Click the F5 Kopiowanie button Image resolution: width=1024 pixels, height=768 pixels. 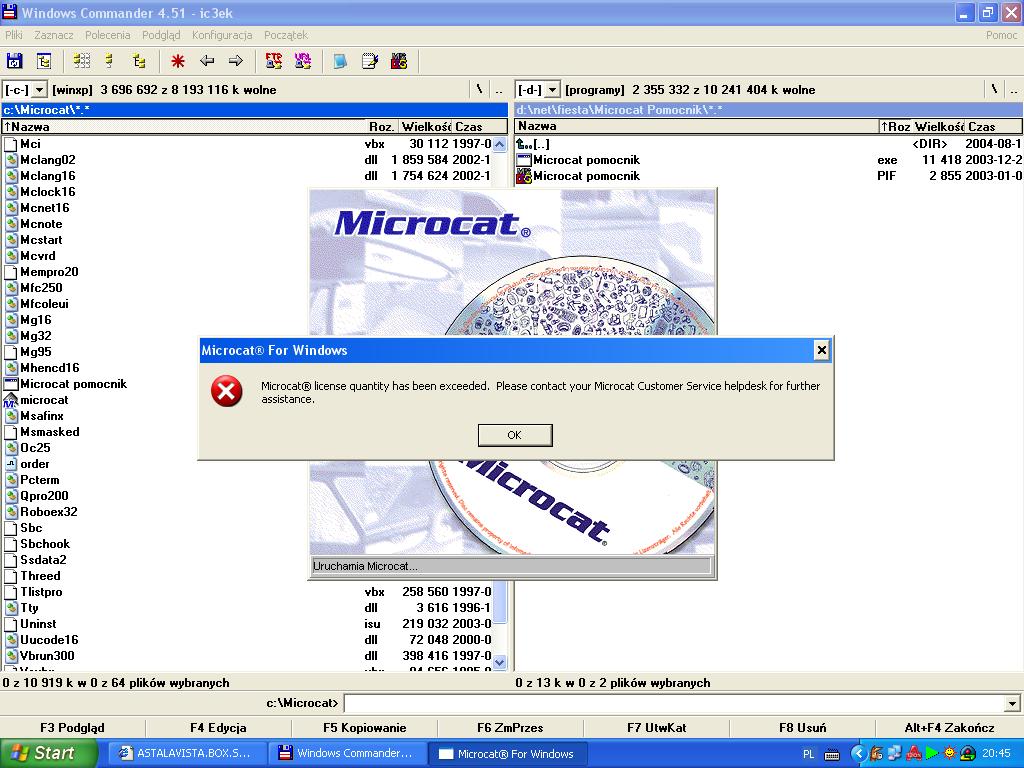[x=364, y=728]
